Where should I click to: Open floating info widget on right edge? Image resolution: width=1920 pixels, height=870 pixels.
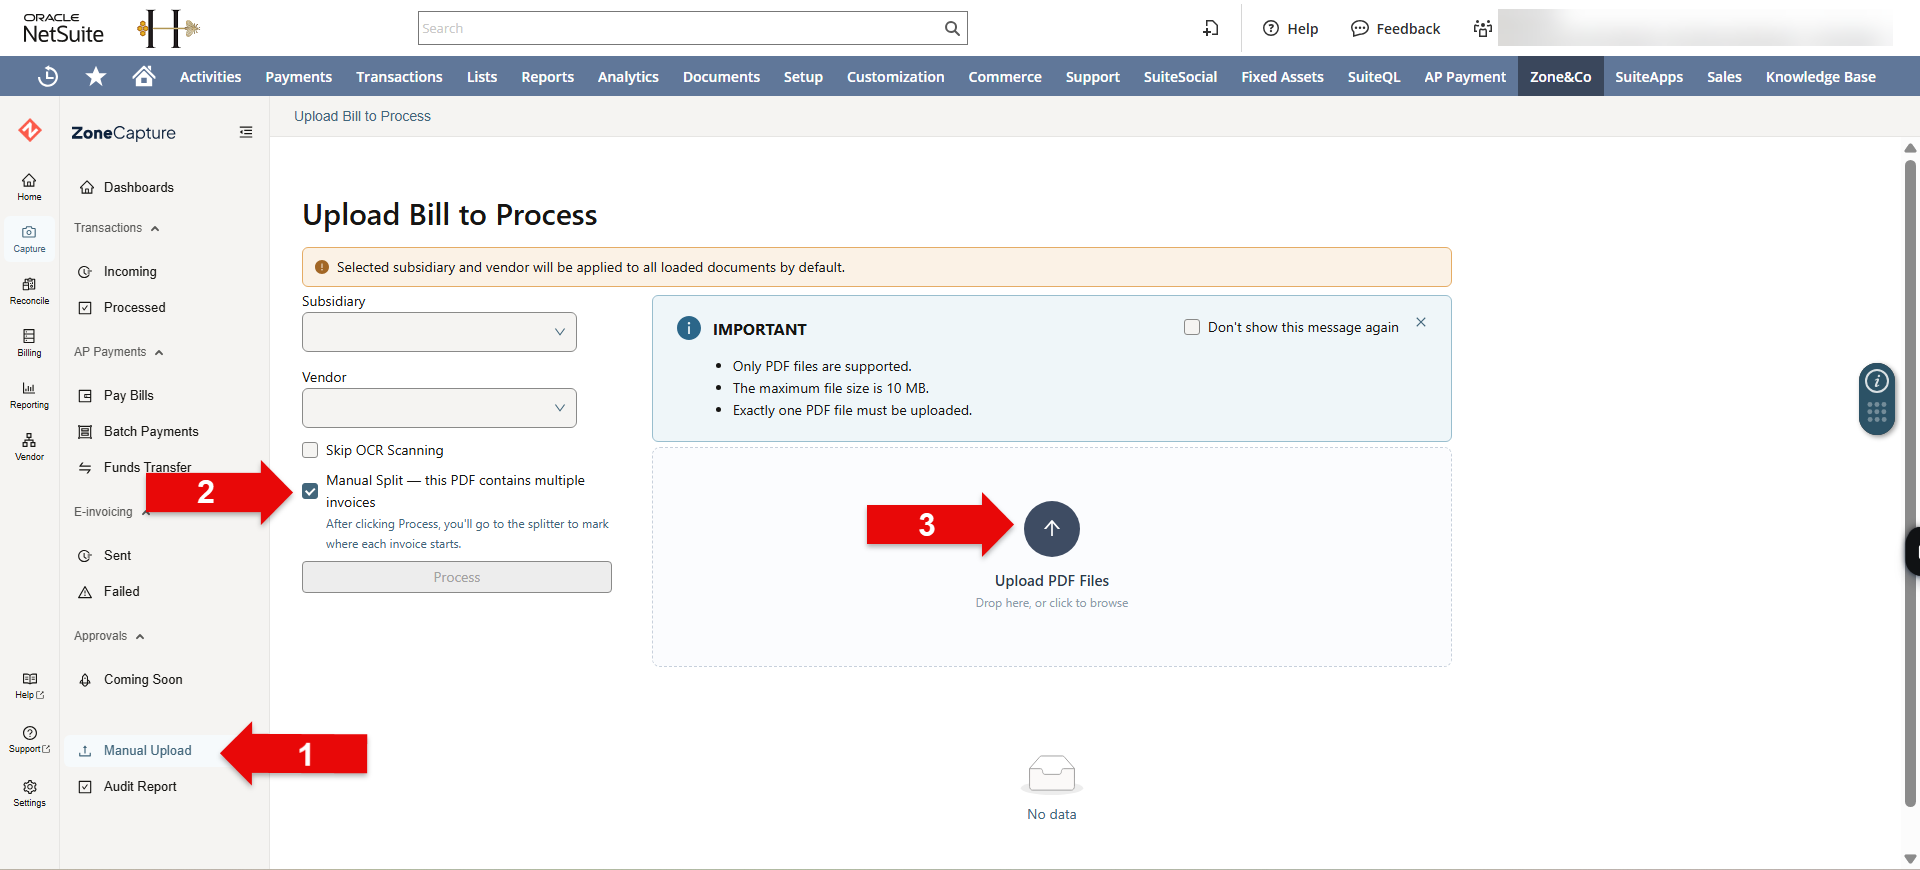pos(1877,398)
